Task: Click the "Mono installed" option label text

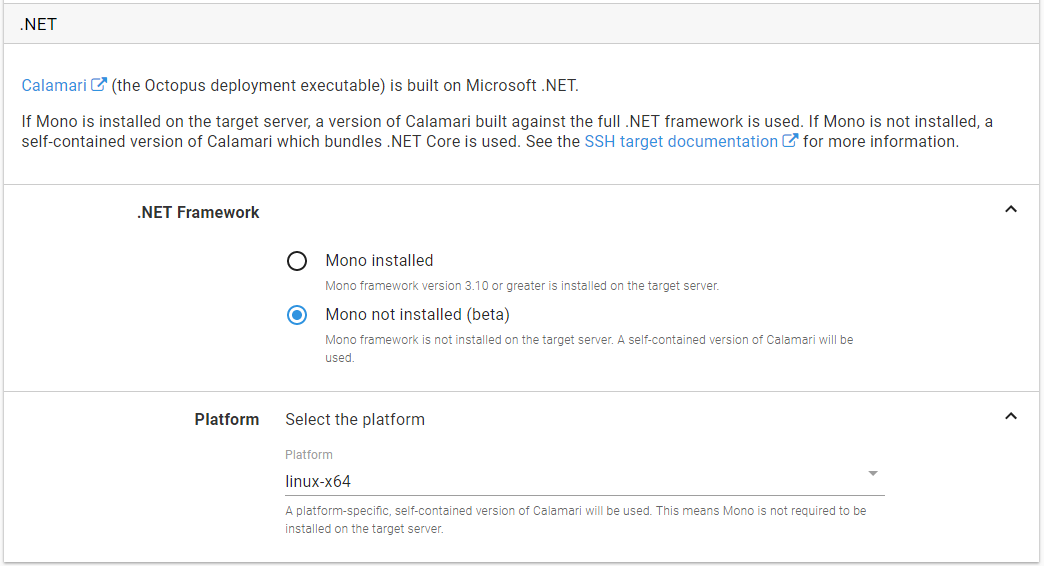Action: [x=379, y=261]
